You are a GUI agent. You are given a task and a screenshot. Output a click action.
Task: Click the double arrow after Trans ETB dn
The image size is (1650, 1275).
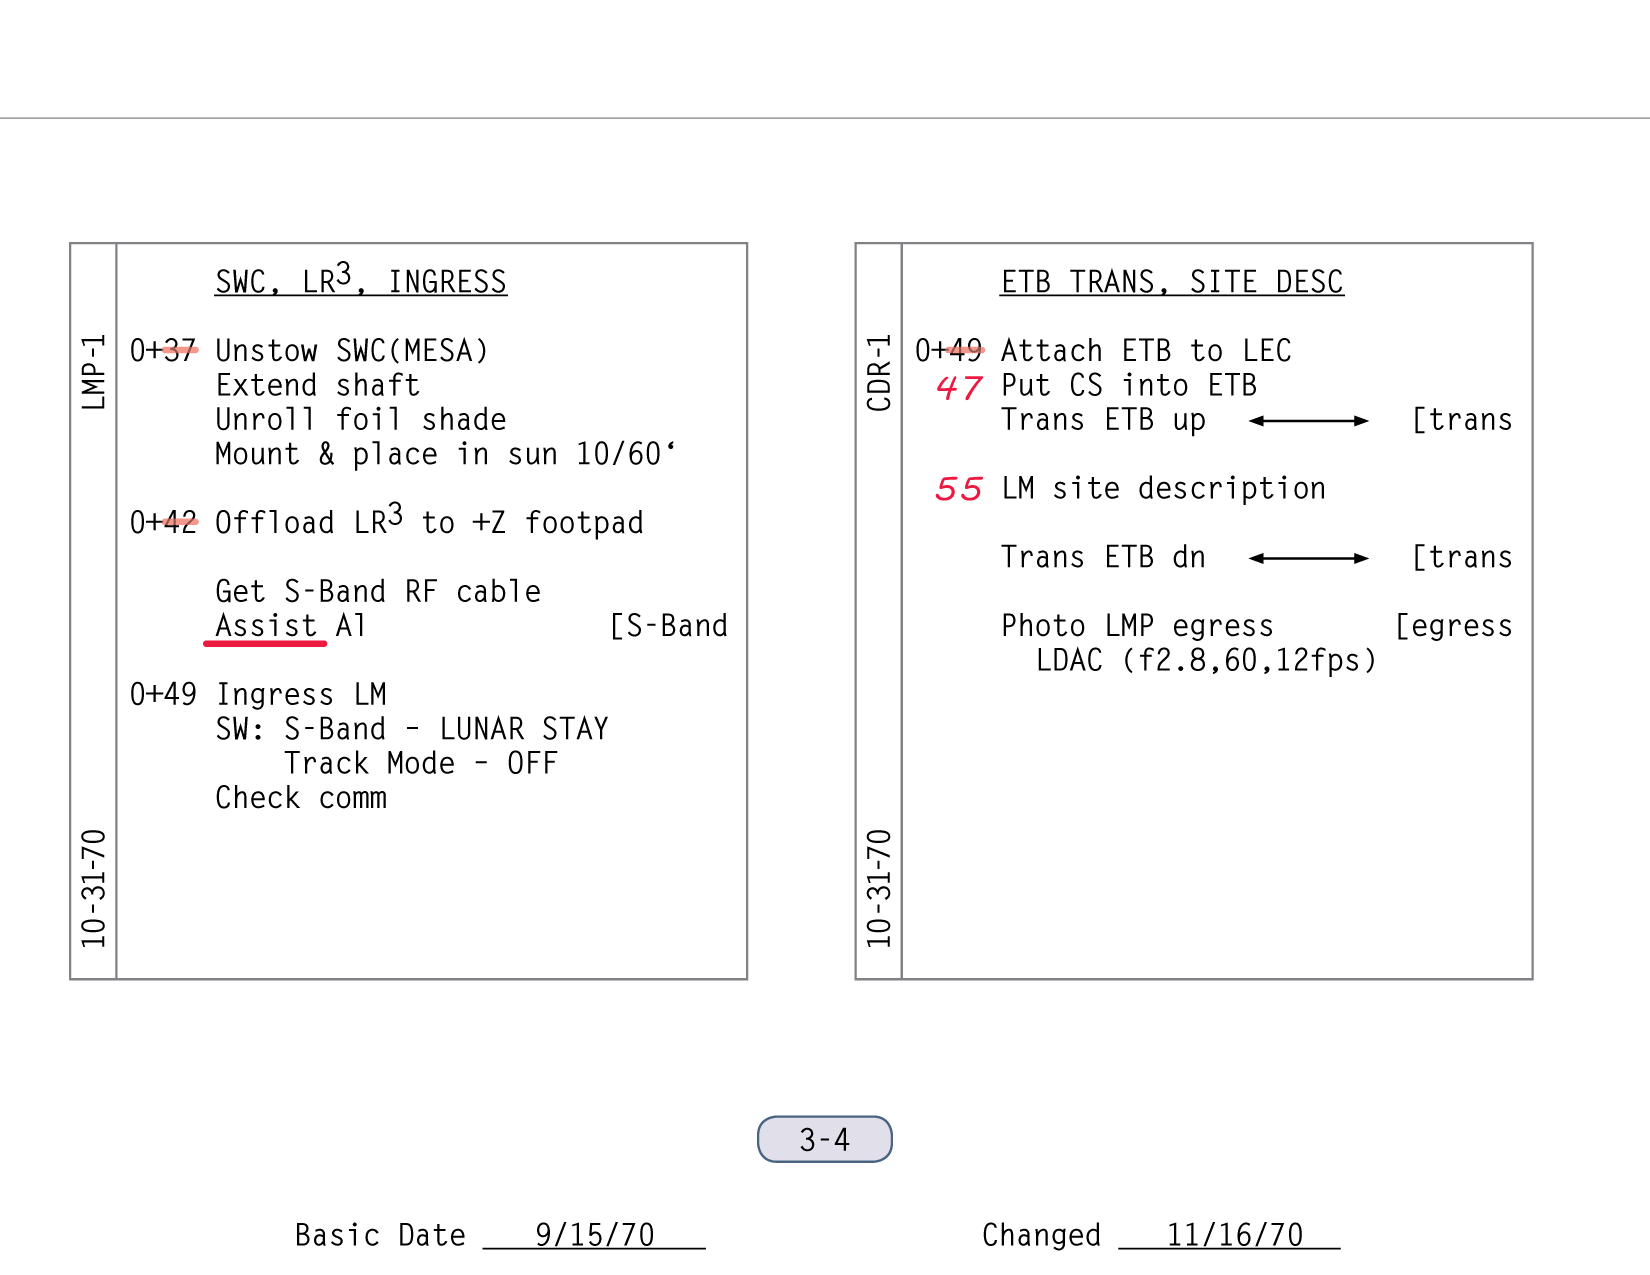pyautogui.click(x=1308, y=558)
